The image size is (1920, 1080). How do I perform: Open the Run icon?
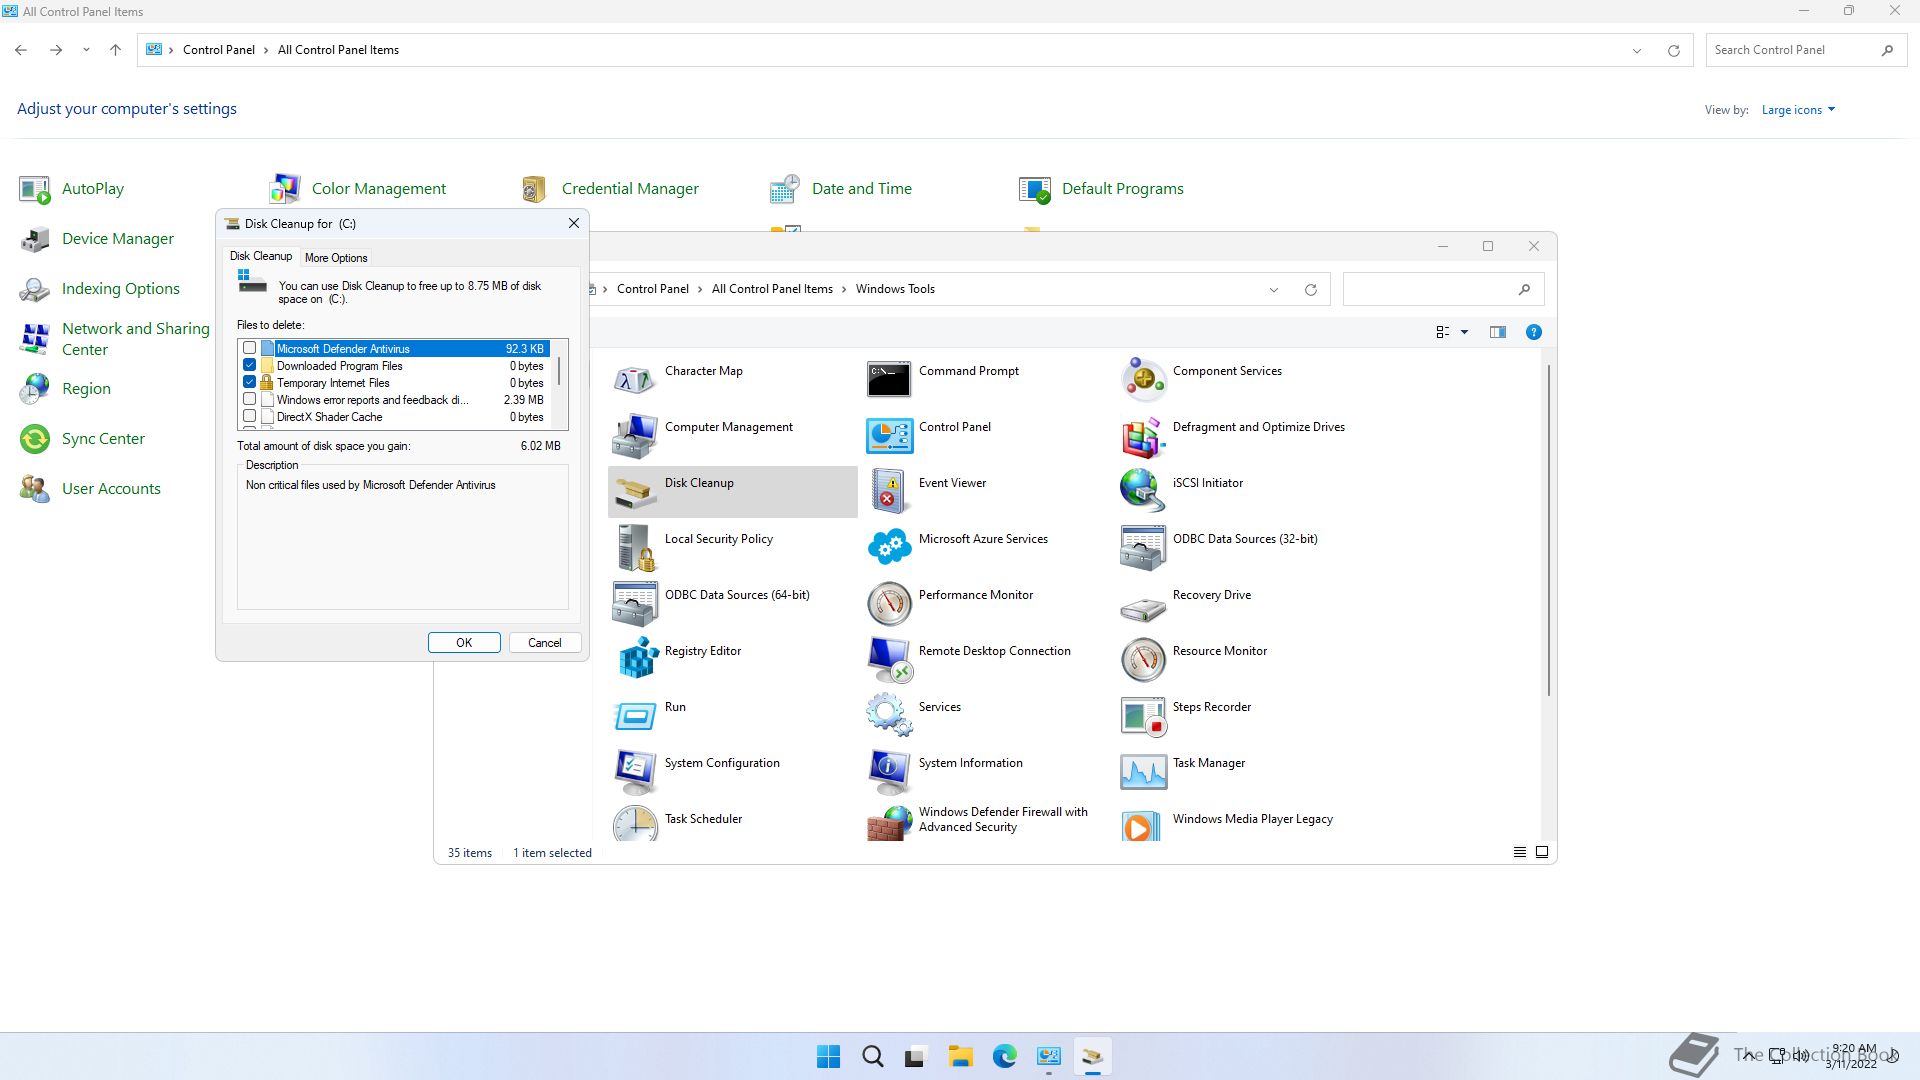634,716
